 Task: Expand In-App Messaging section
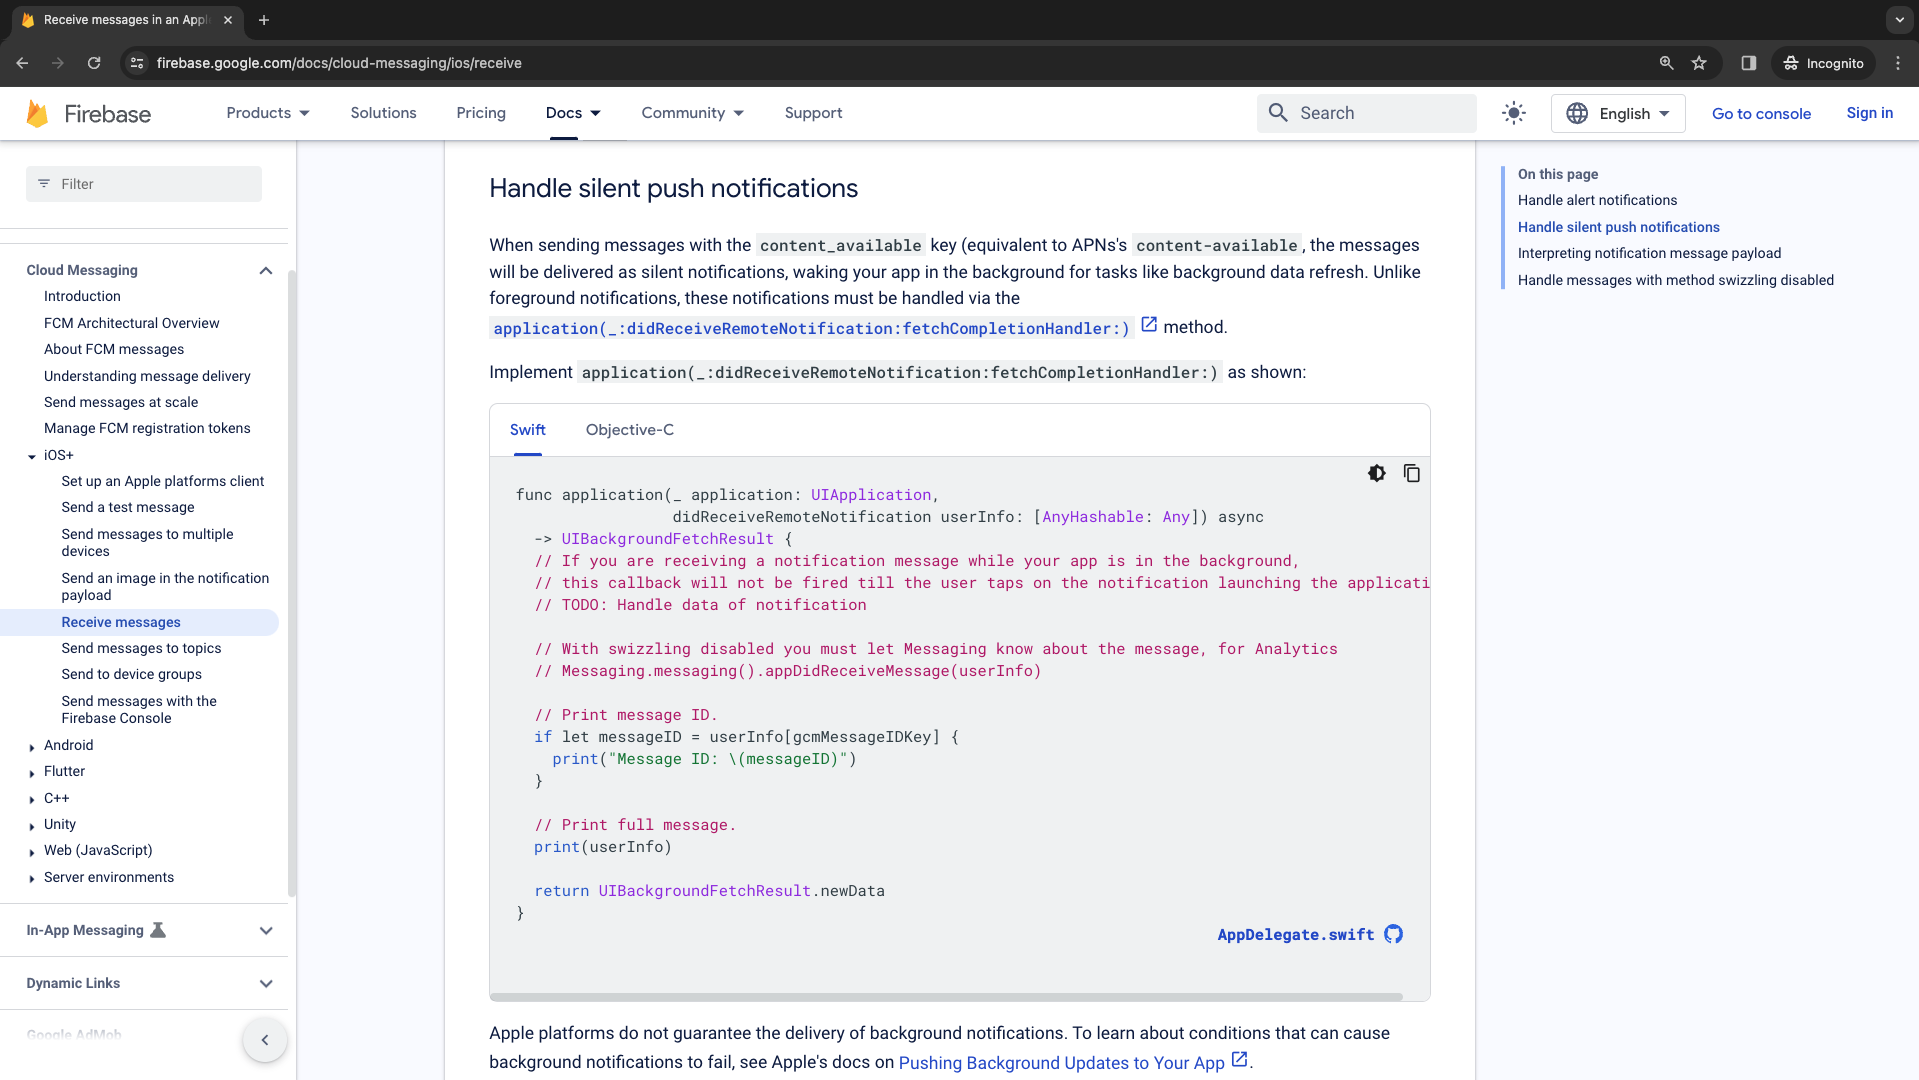tap(266, 930)
